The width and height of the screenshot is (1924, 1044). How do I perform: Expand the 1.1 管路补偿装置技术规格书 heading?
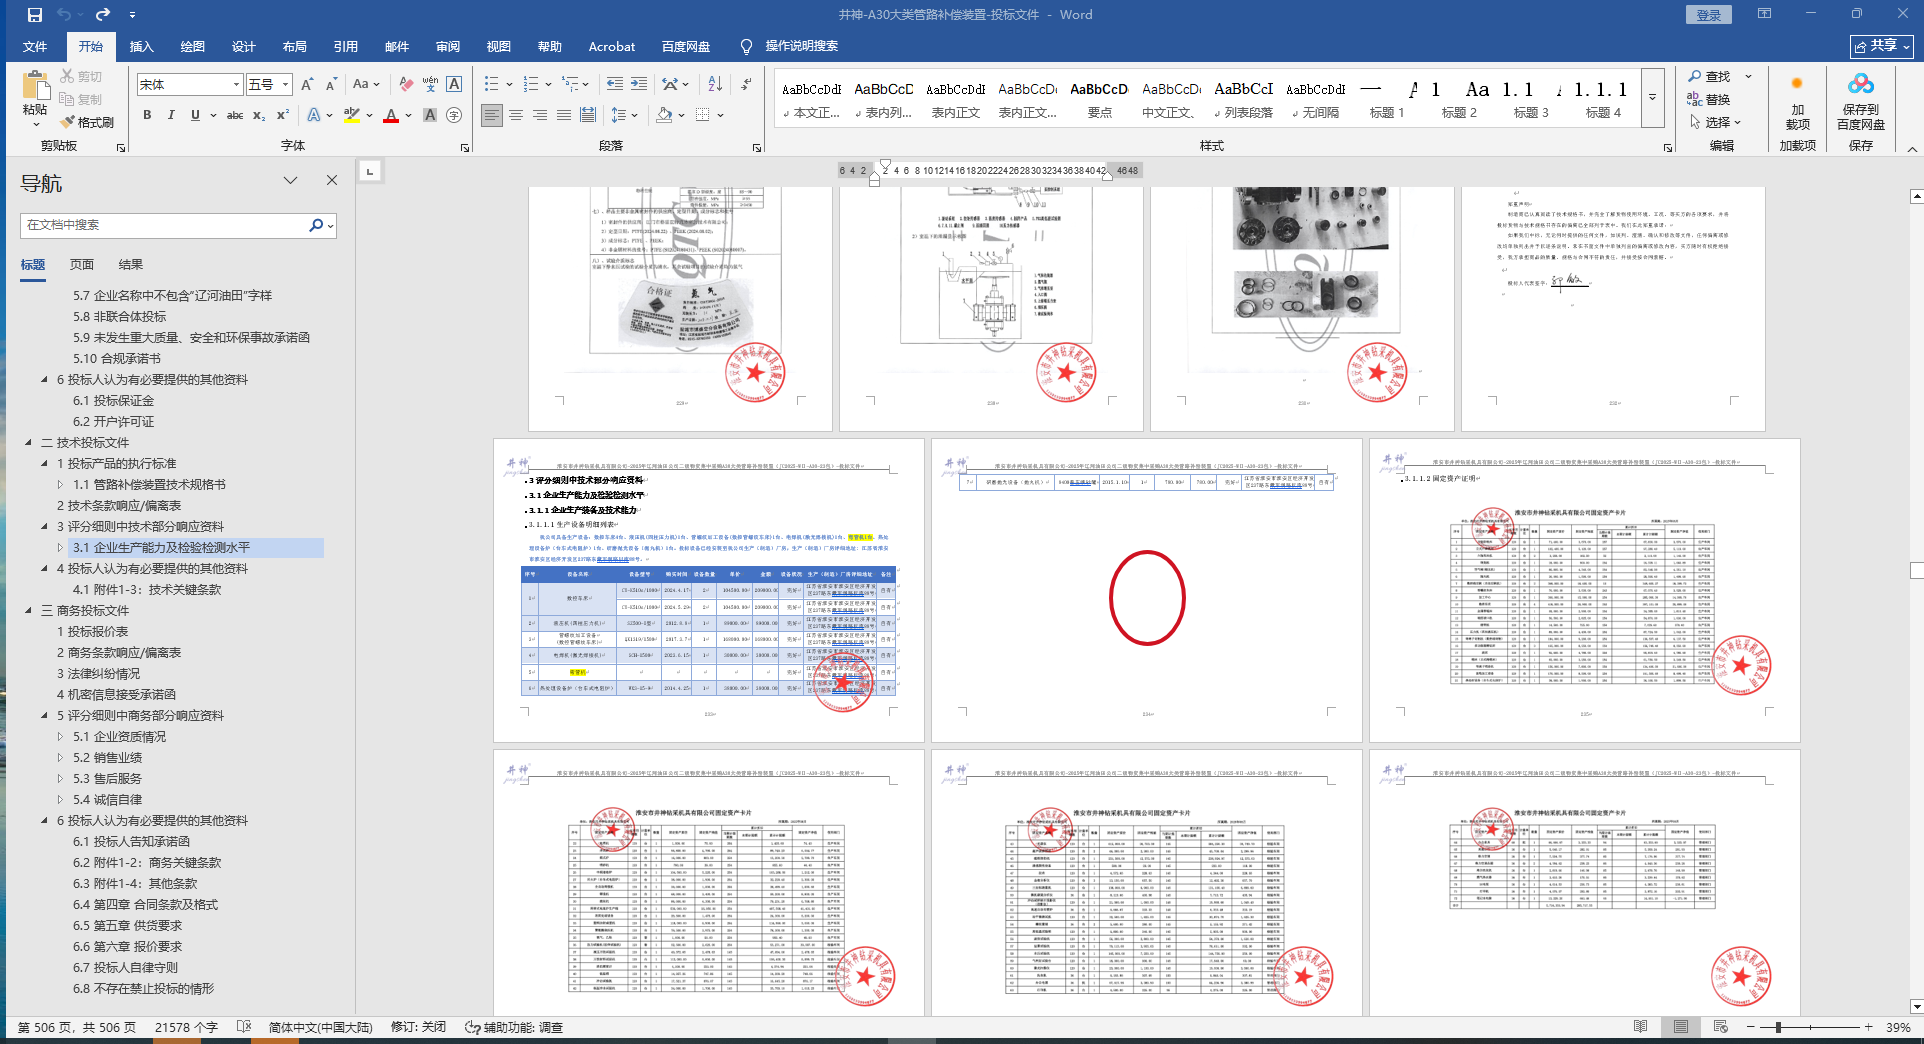(x=60, y=484)
